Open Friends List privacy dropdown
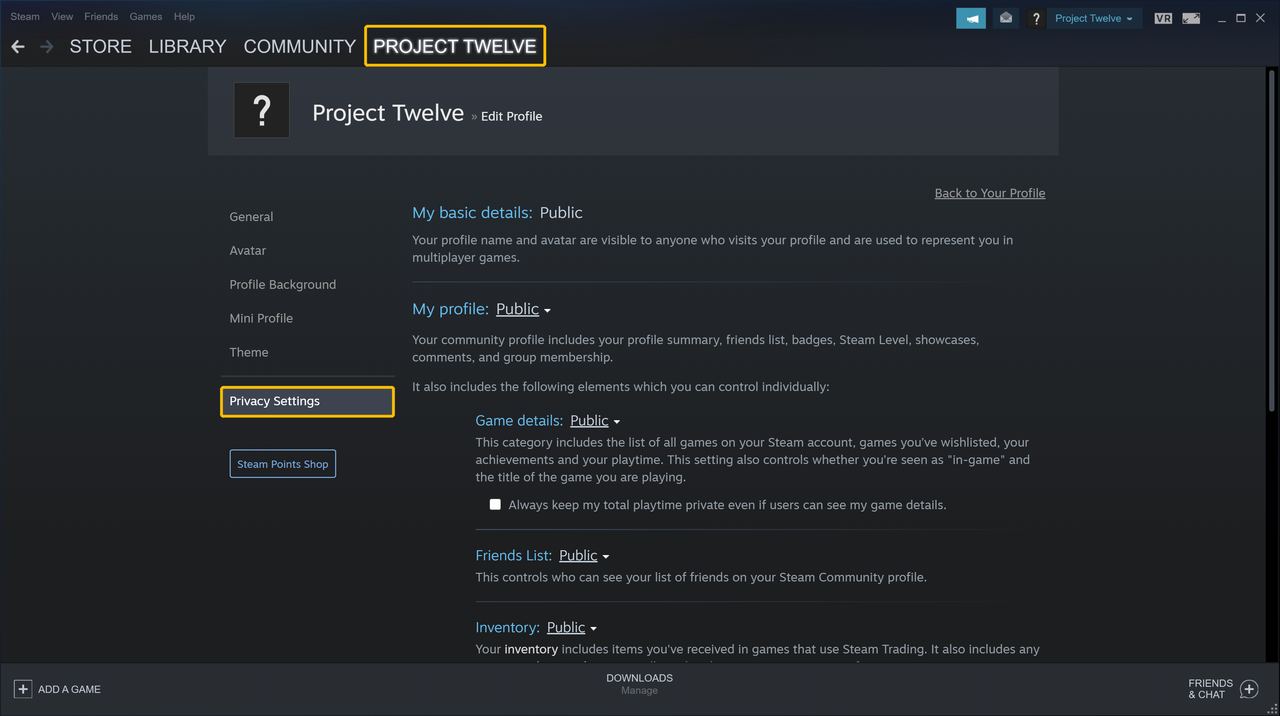1280x716 pixels. click(584, 556)
